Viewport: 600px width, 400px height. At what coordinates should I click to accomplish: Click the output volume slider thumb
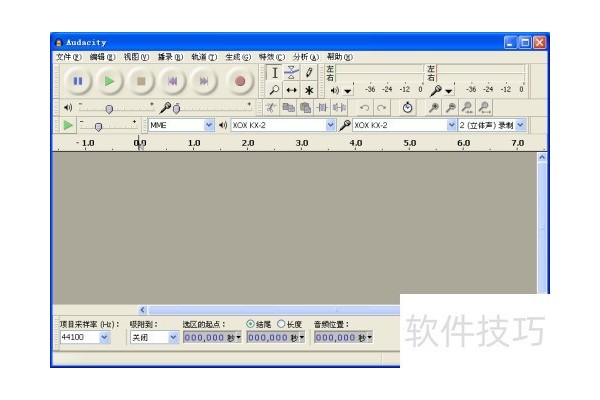[109, 109]
